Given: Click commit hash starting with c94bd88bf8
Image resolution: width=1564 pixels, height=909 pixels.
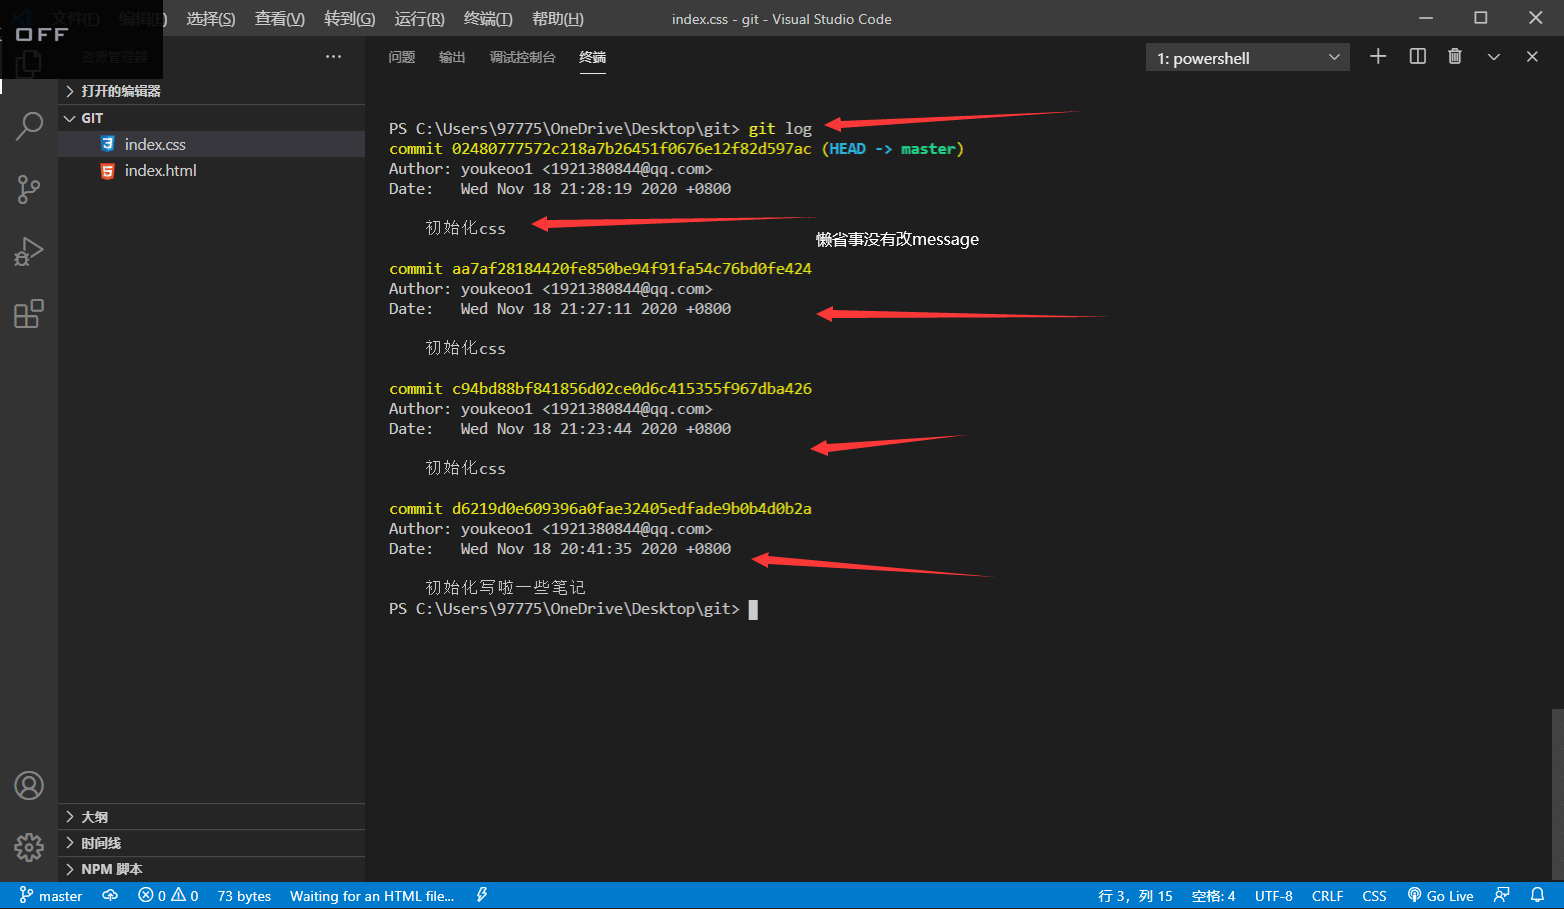Looking at the screenshot, I should click(632, 389).
